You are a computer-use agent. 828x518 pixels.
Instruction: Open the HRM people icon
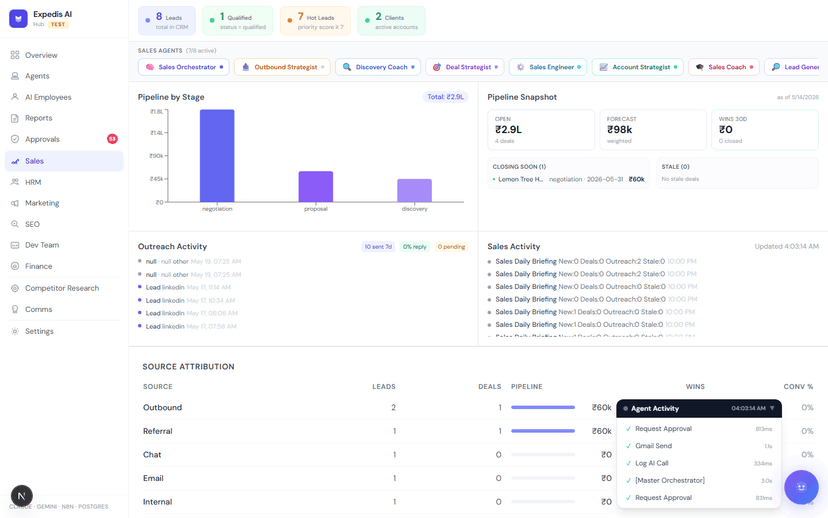point(15,182)
